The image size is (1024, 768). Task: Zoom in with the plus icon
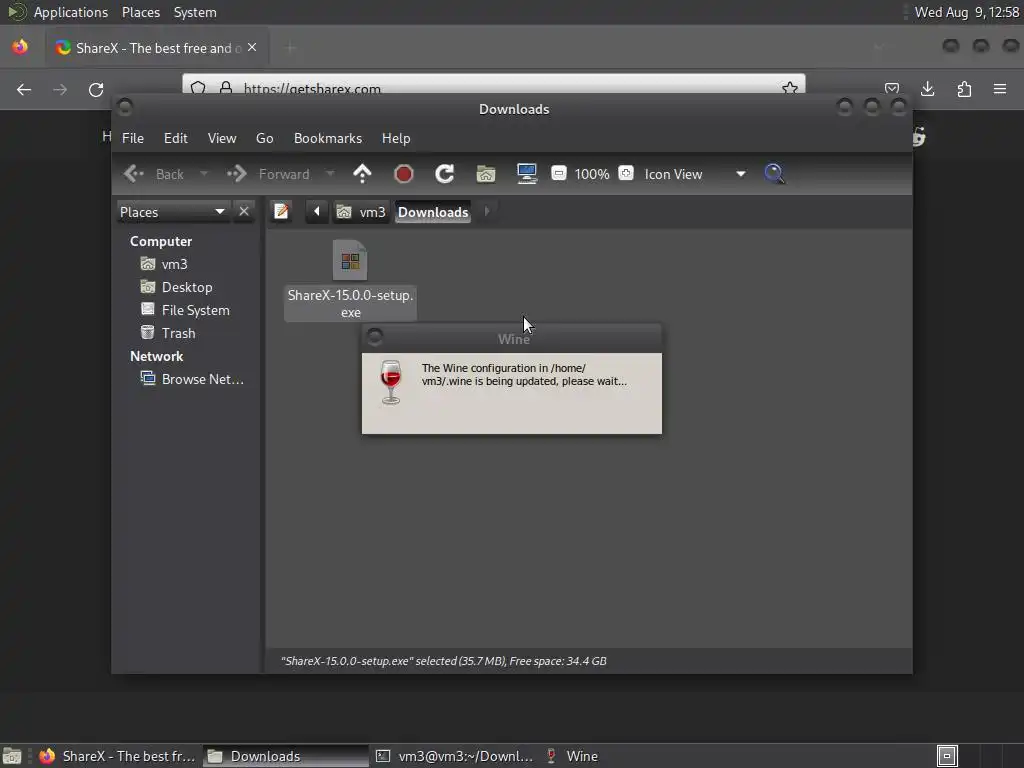[626, 173]
